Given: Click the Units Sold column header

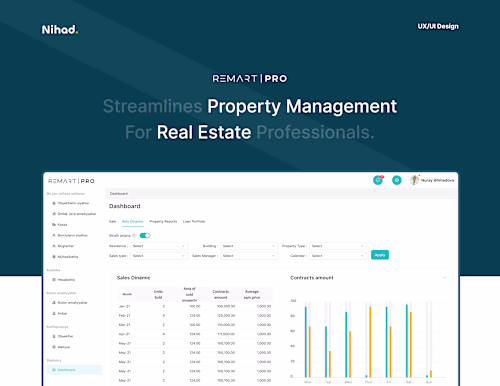Looking at the screenshot, I should click(158, 294).
